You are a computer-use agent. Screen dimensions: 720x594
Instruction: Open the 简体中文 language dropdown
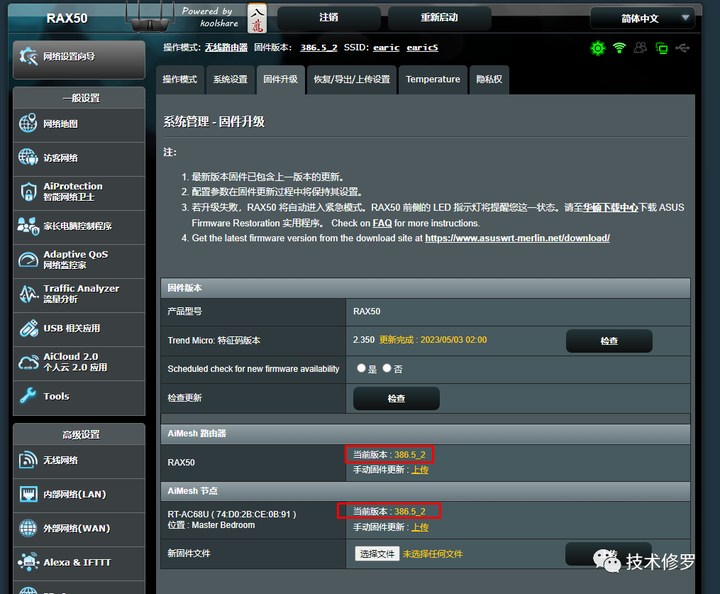642,18
